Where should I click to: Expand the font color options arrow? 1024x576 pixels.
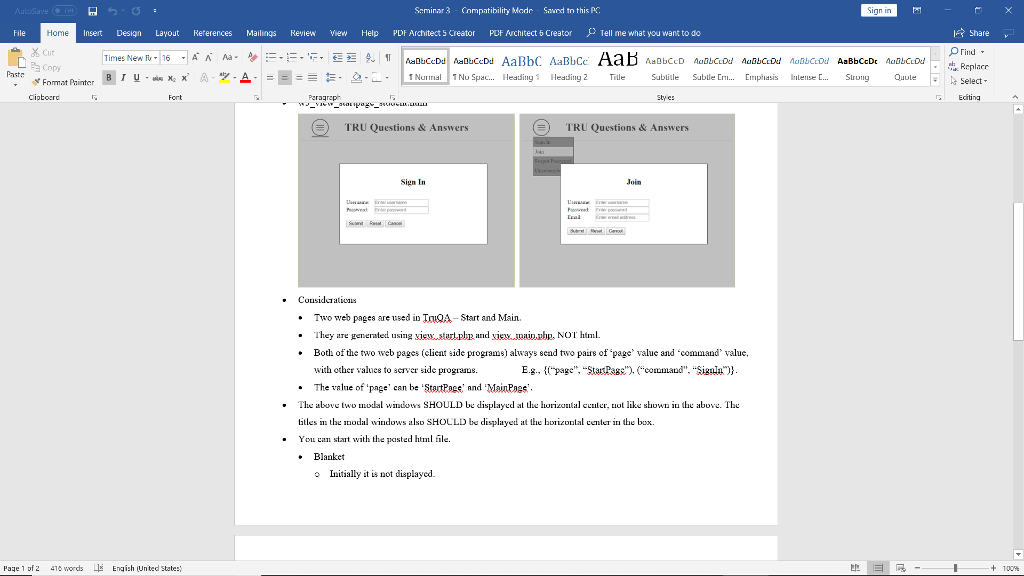coord(255,76)
